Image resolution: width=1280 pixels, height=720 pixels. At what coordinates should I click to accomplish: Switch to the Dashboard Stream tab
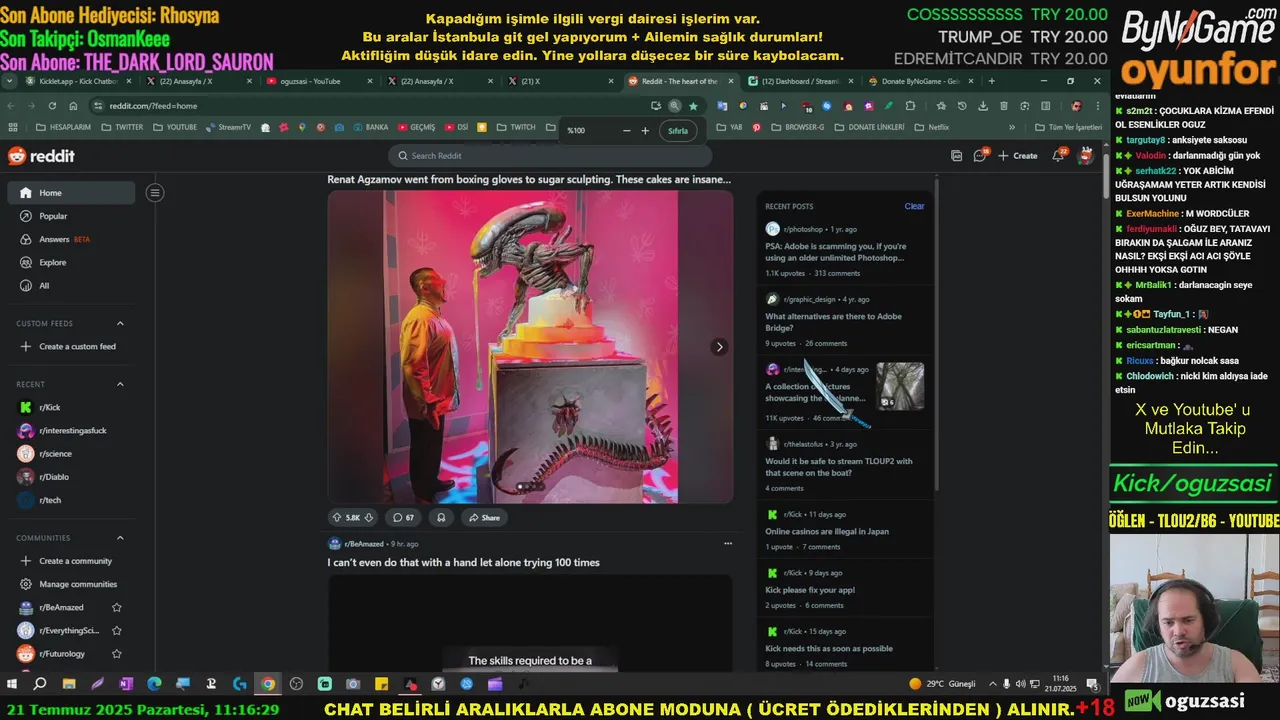coord(799,81)
